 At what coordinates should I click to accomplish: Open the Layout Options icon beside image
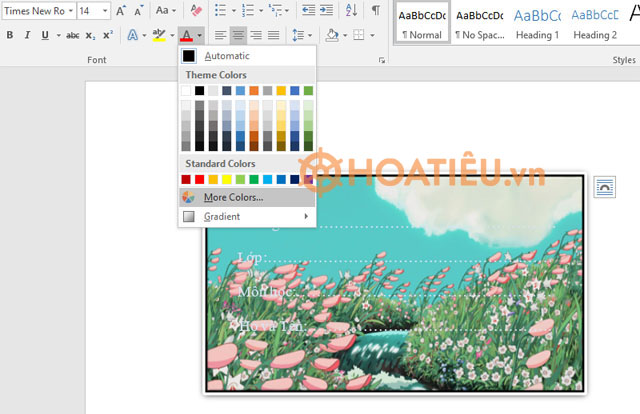[604, 186]
